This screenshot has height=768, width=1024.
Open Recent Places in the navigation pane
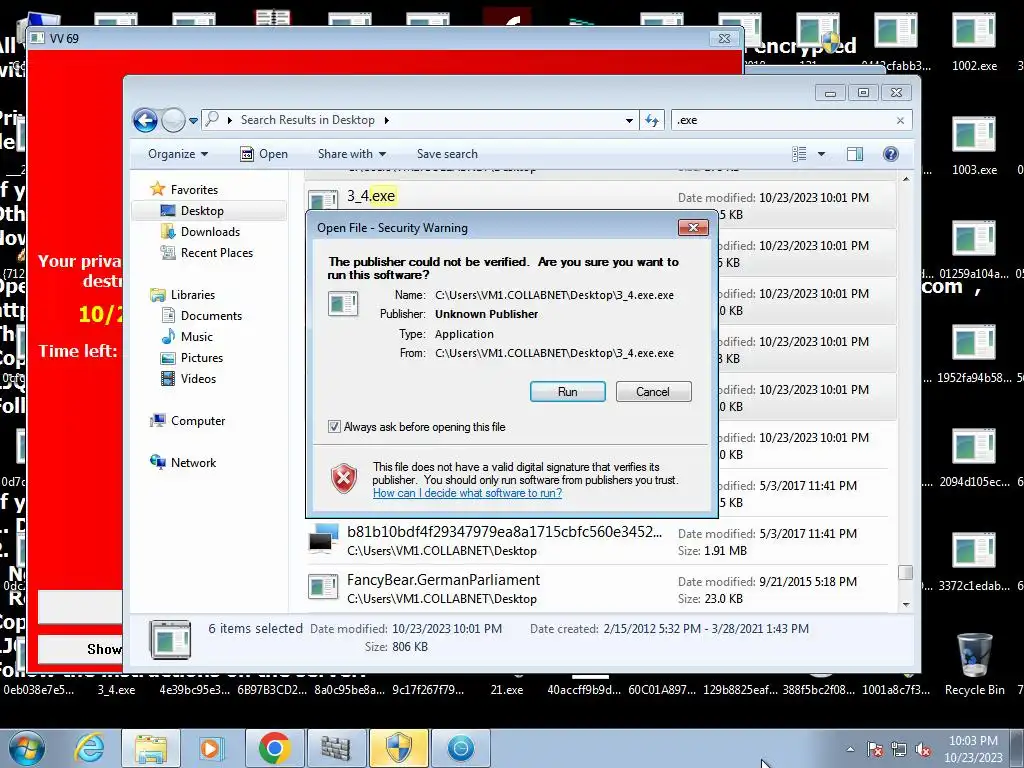[216, 253]
